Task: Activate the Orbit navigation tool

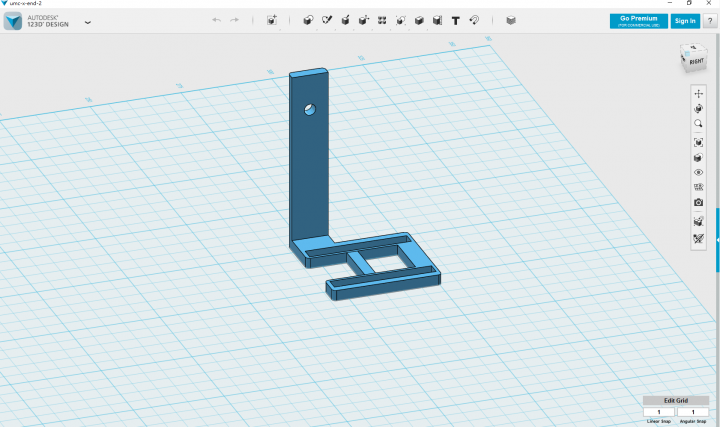Action: coord(698,109)
